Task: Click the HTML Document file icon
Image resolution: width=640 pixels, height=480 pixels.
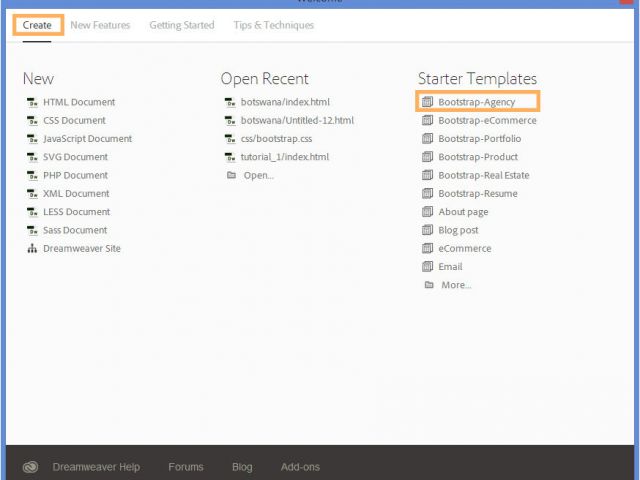Action: [32, 102]
